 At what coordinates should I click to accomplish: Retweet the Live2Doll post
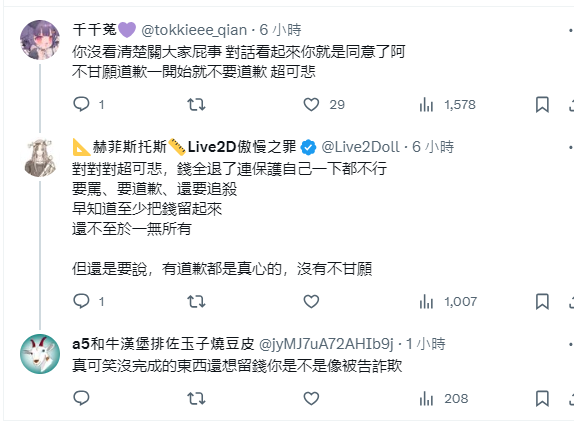coord(196,302)
